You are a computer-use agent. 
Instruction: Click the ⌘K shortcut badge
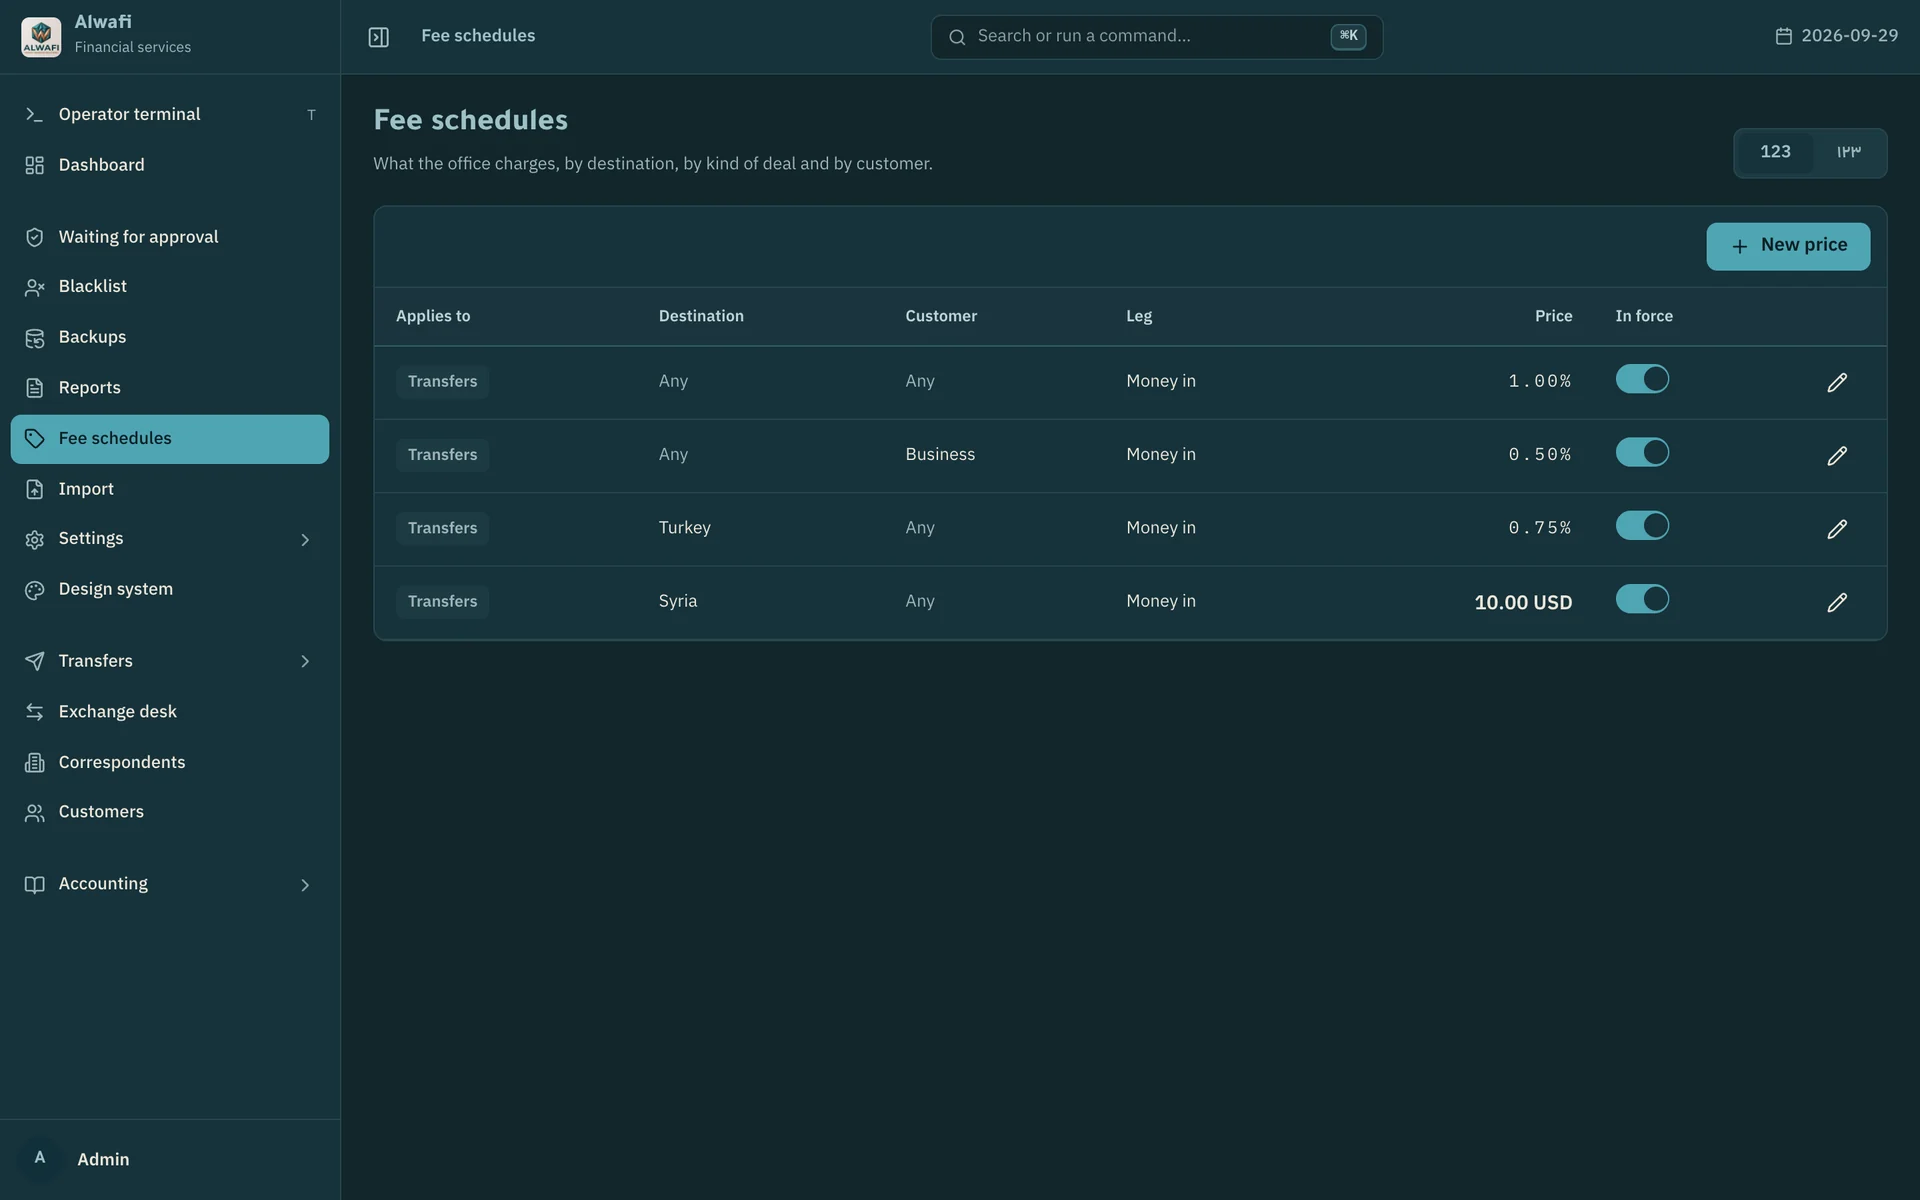tap(1348, 36)
